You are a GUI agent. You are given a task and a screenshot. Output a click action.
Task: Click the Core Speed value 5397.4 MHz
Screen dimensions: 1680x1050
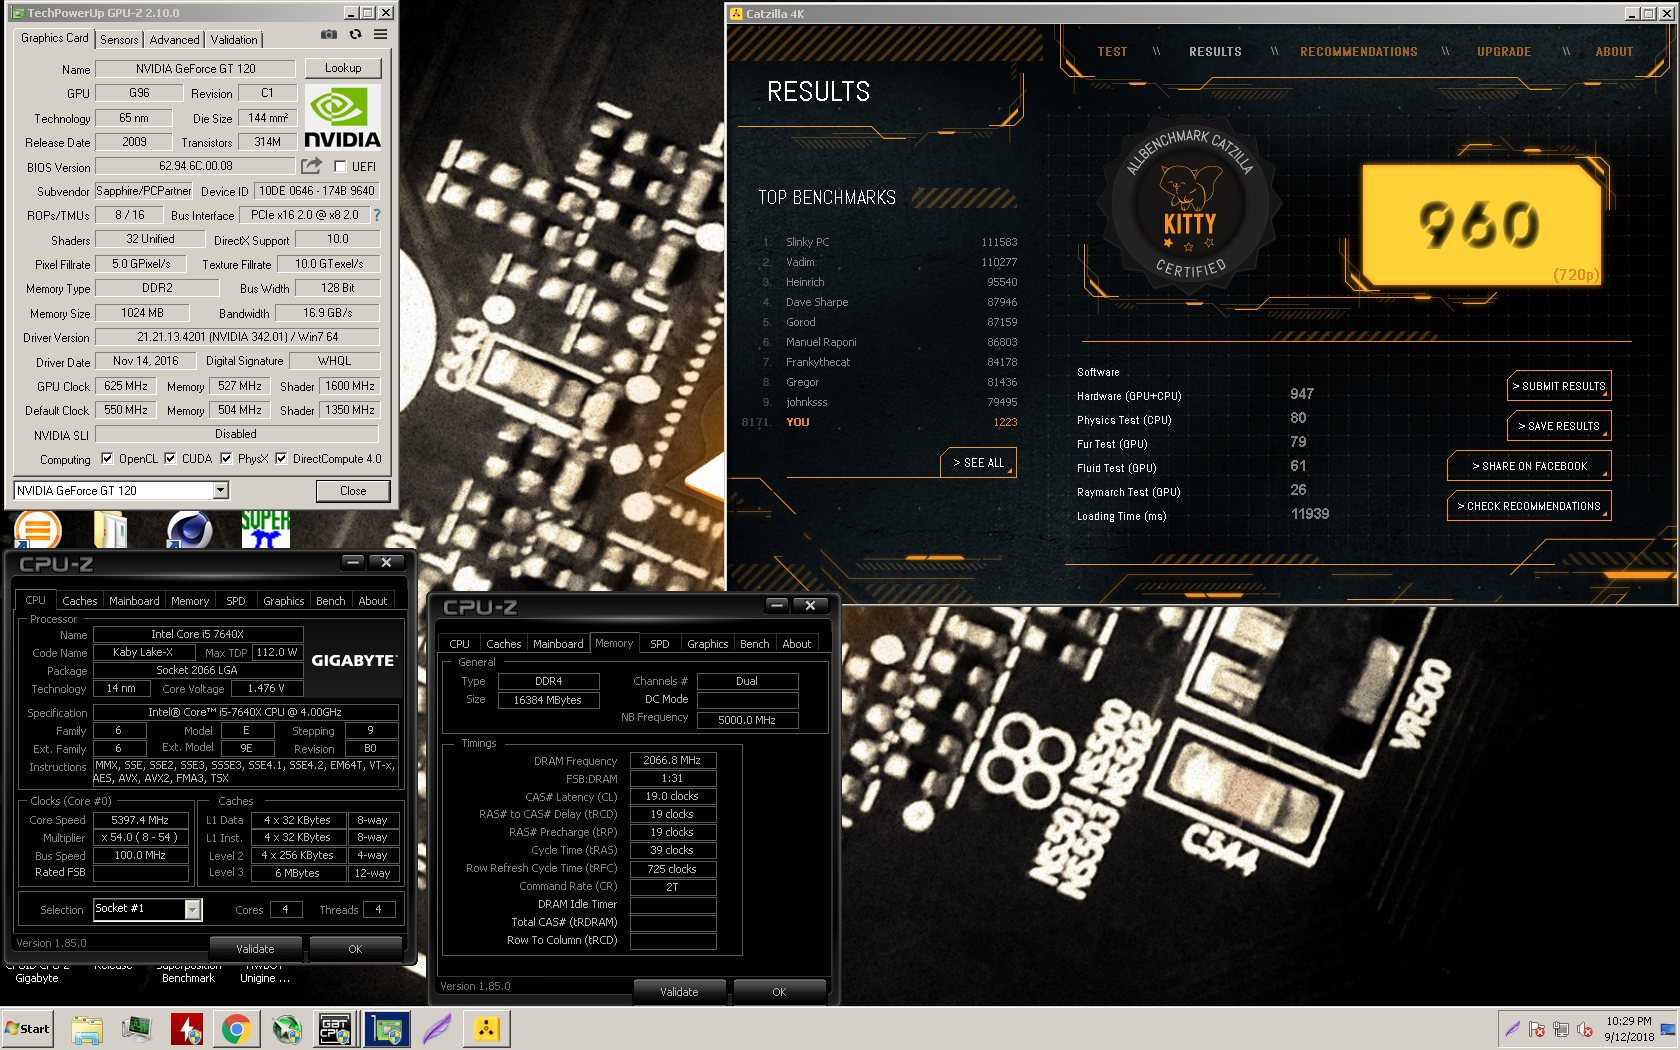click(x=140, y=820)
